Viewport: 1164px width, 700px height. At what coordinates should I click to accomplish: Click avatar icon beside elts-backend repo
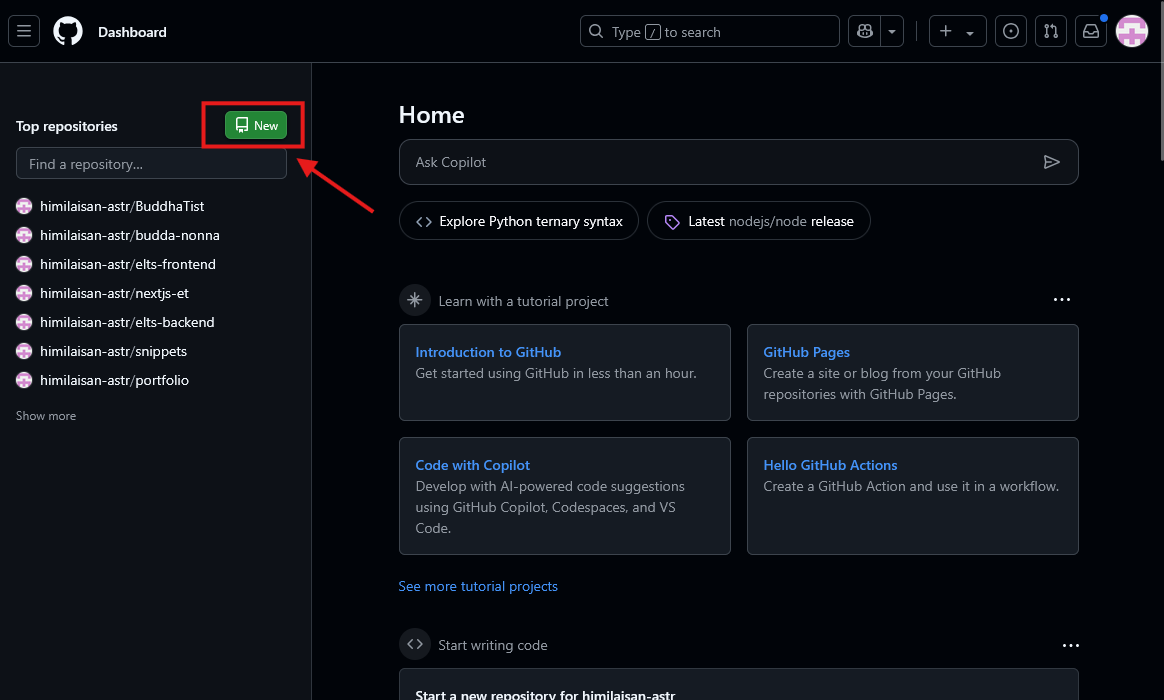click(x=24, y=322)
